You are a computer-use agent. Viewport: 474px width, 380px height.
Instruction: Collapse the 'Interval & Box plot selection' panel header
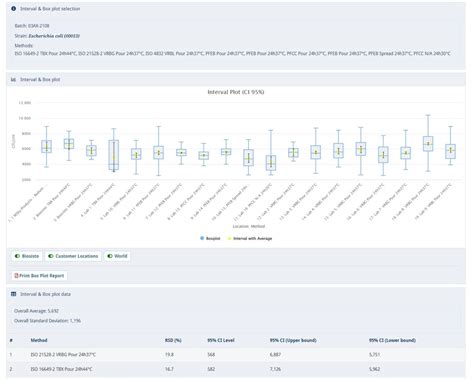tap(236, 9)
